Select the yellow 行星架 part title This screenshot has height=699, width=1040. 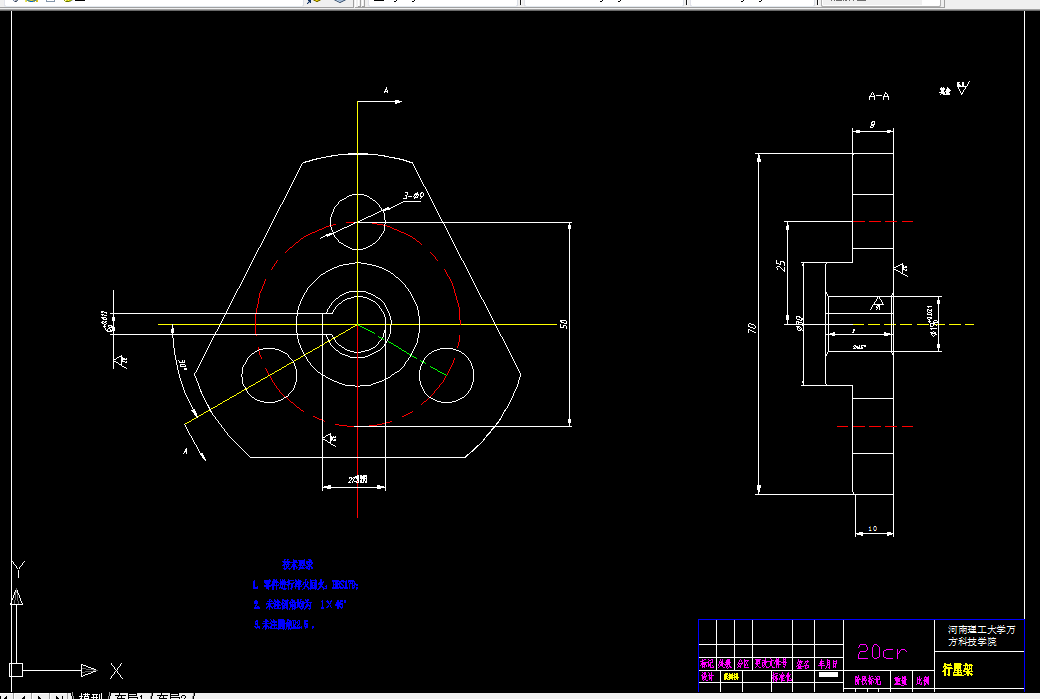click(x=957, y=670)
